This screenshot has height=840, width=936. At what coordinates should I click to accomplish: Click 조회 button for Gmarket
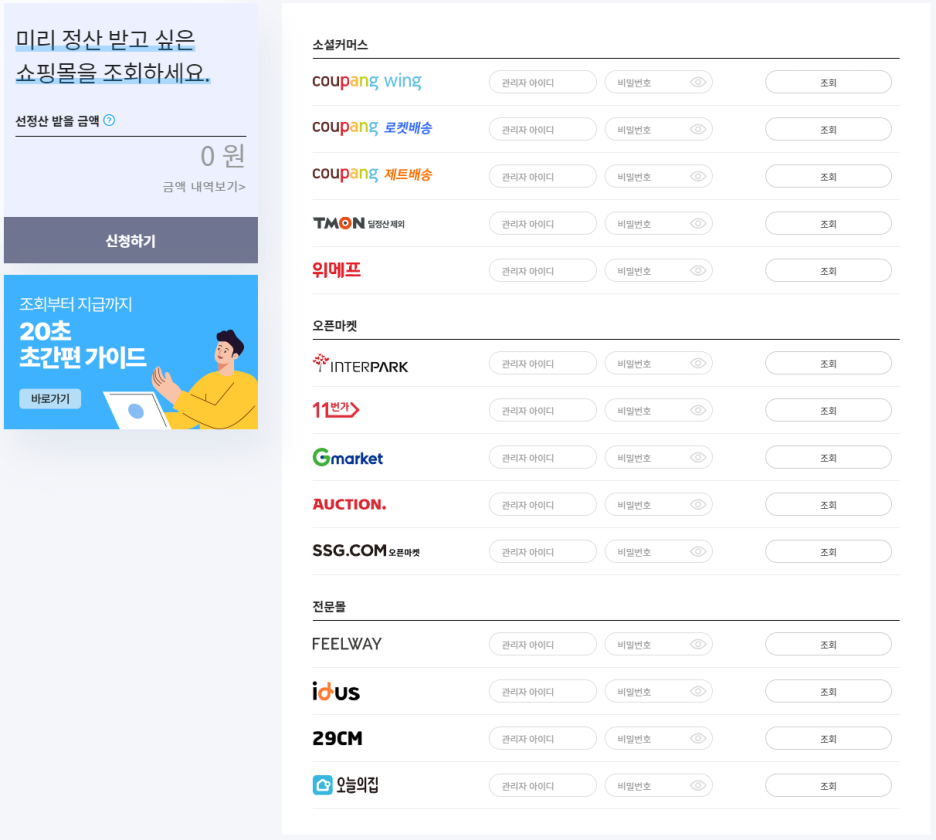tap(828, 458)
